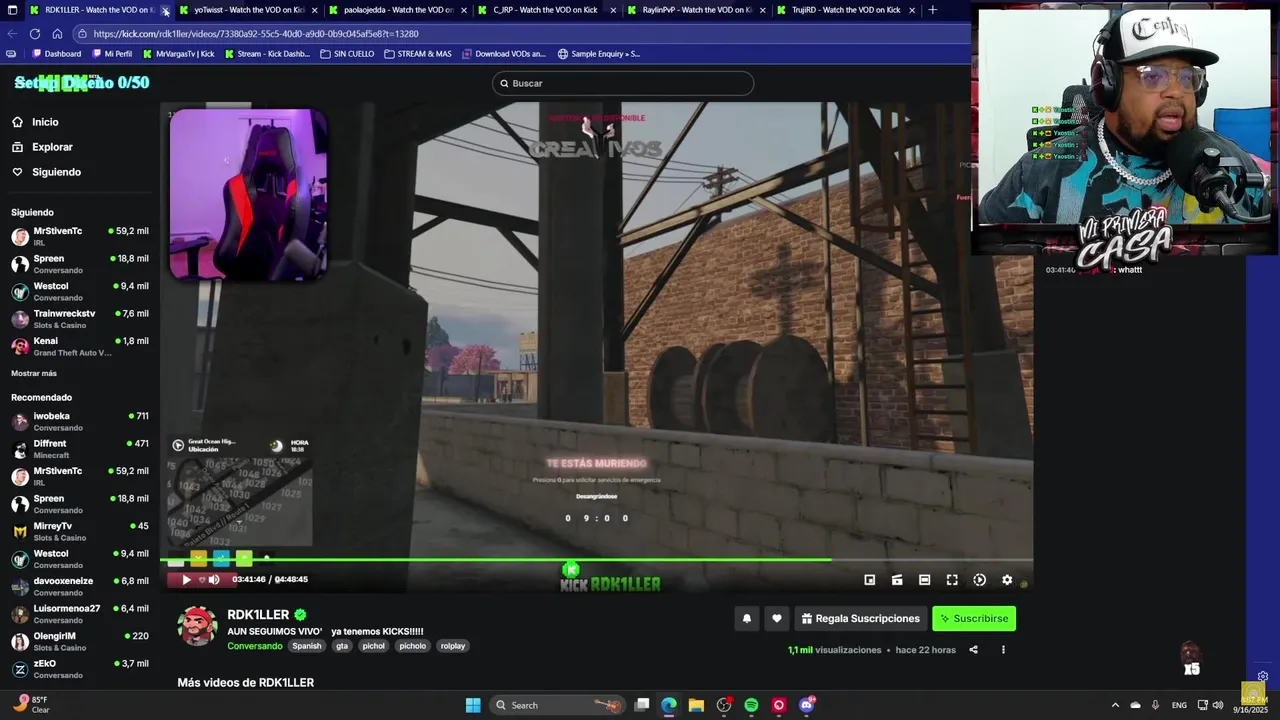Open playback speed control in player

[x=980, y=580]
